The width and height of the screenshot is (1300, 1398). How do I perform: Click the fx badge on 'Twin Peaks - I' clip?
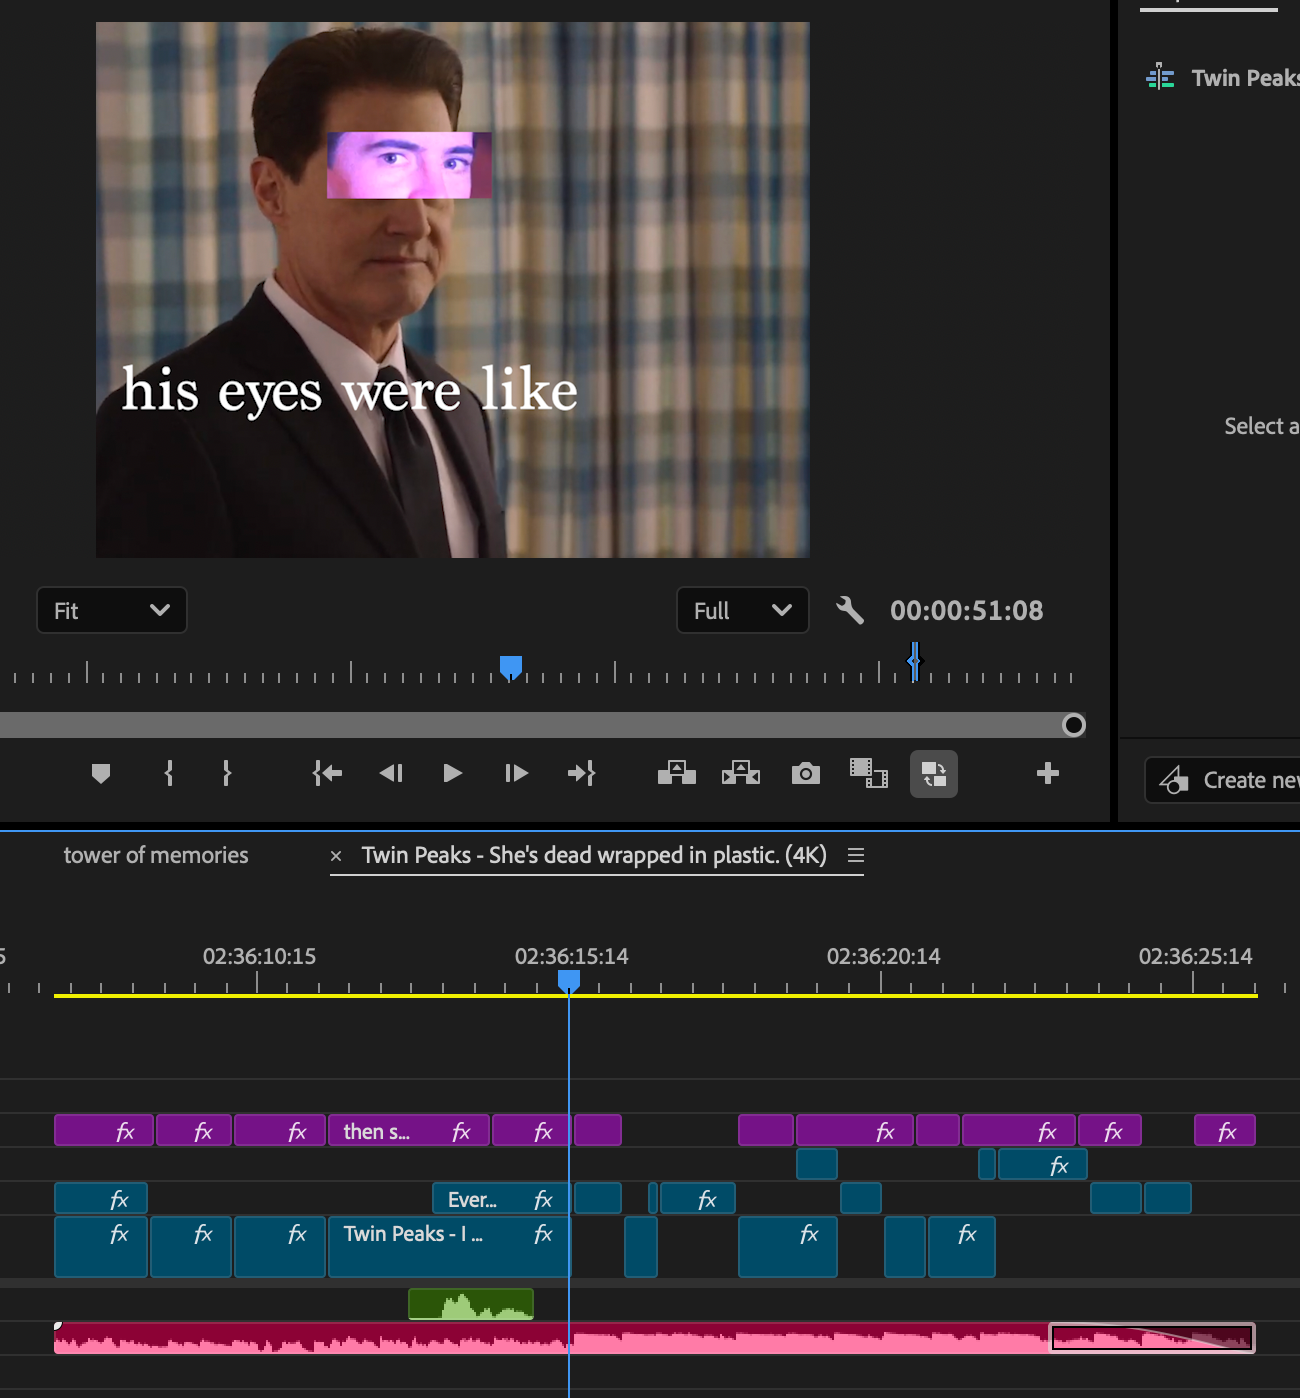543,1234
